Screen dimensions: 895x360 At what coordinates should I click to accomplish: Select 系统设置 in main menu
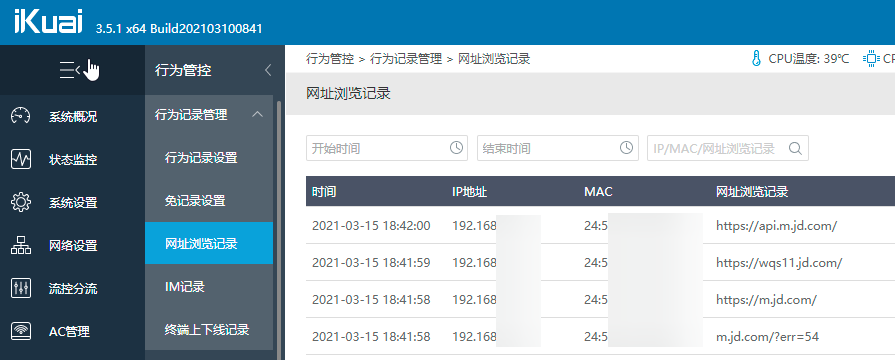click(x=72, y=203)
